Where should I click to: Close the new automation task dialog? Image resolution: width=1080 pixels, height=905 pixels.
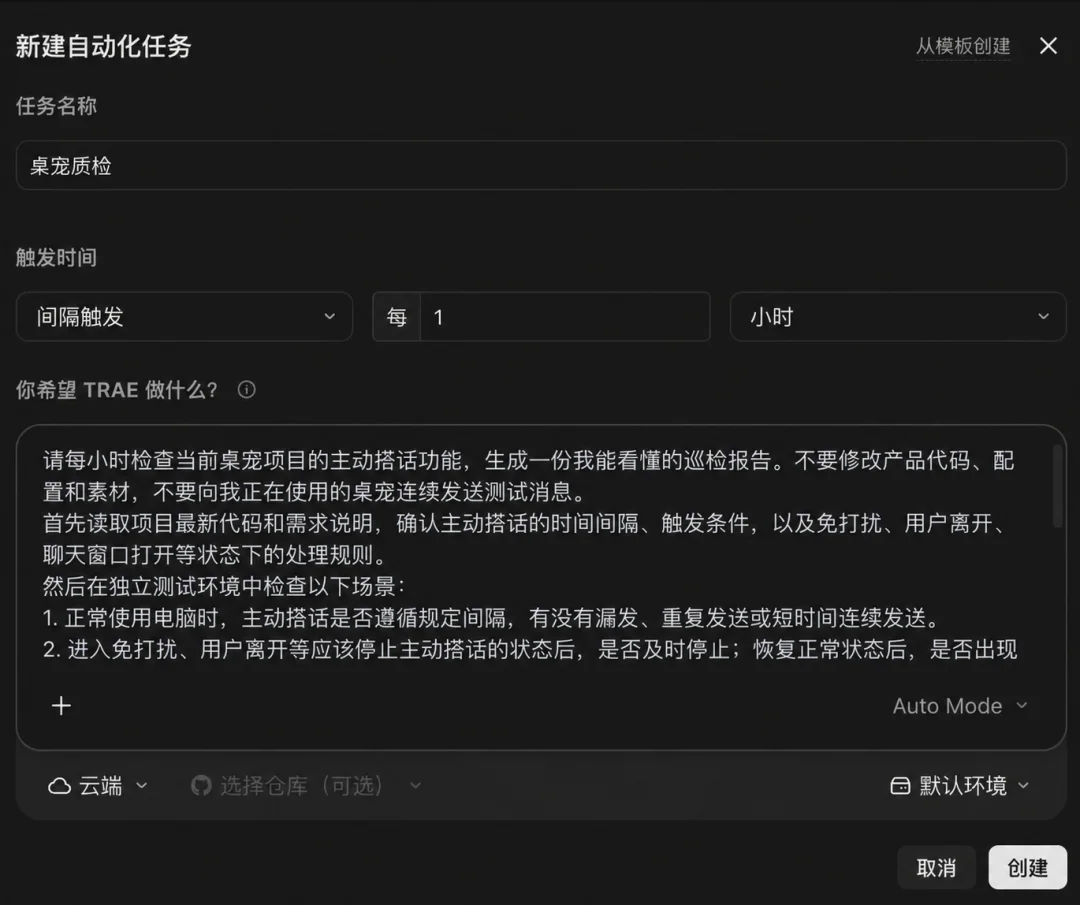pyautogui.click(x=1048, y=46)
